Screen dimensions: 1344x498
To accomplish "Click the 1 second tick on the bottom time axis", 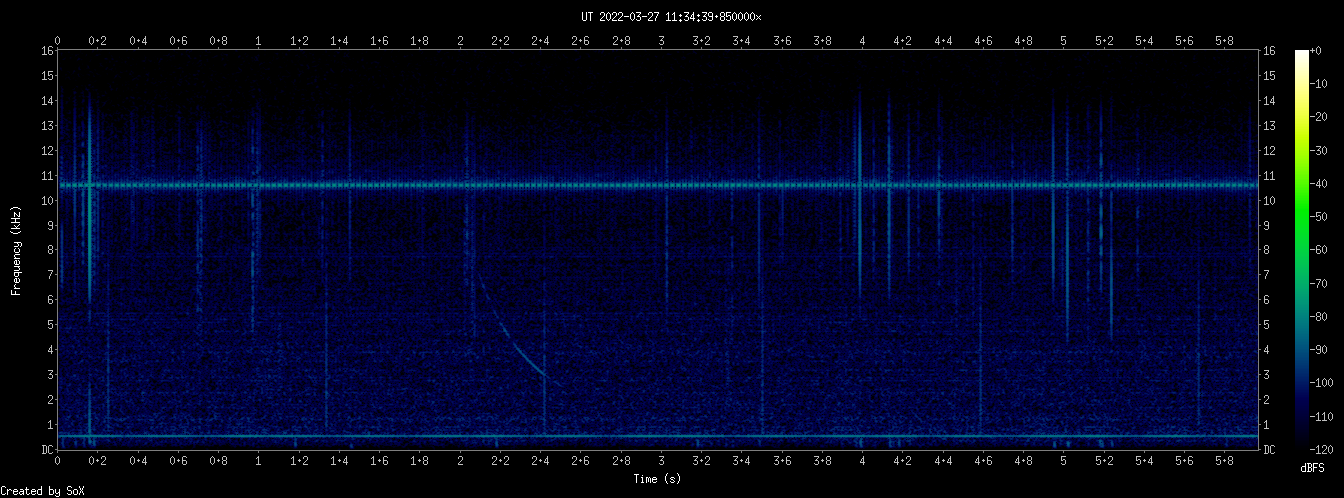I will tap(259, 461).
